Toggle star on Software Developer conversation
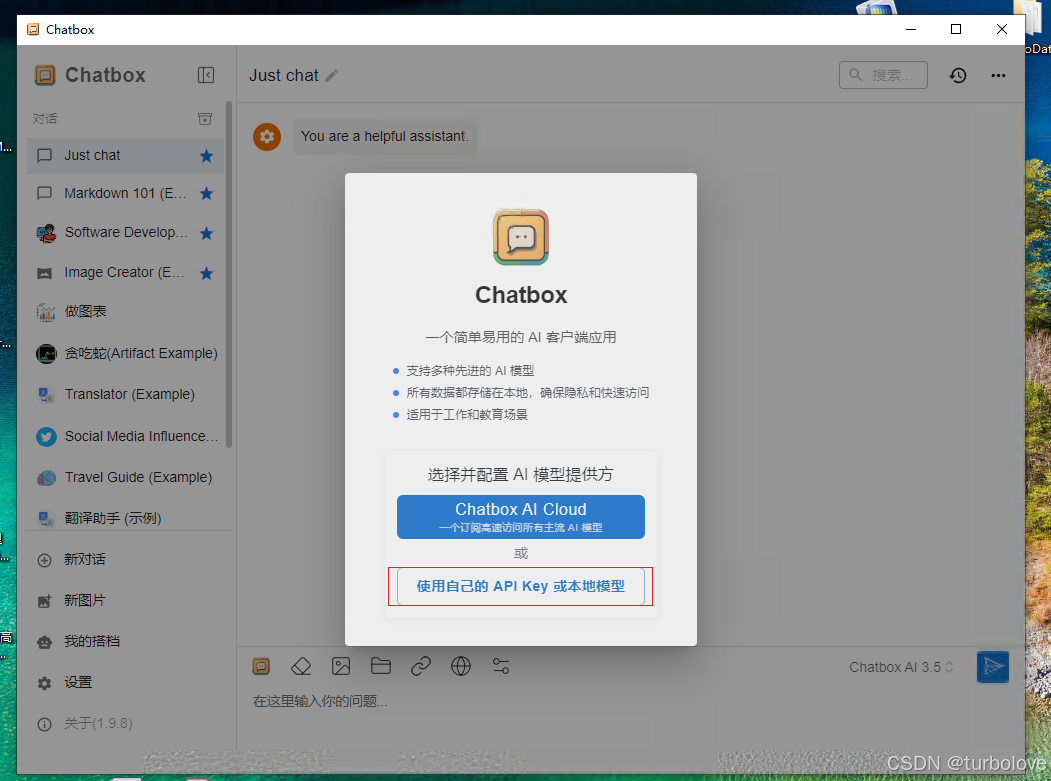 tap(206, 233)
